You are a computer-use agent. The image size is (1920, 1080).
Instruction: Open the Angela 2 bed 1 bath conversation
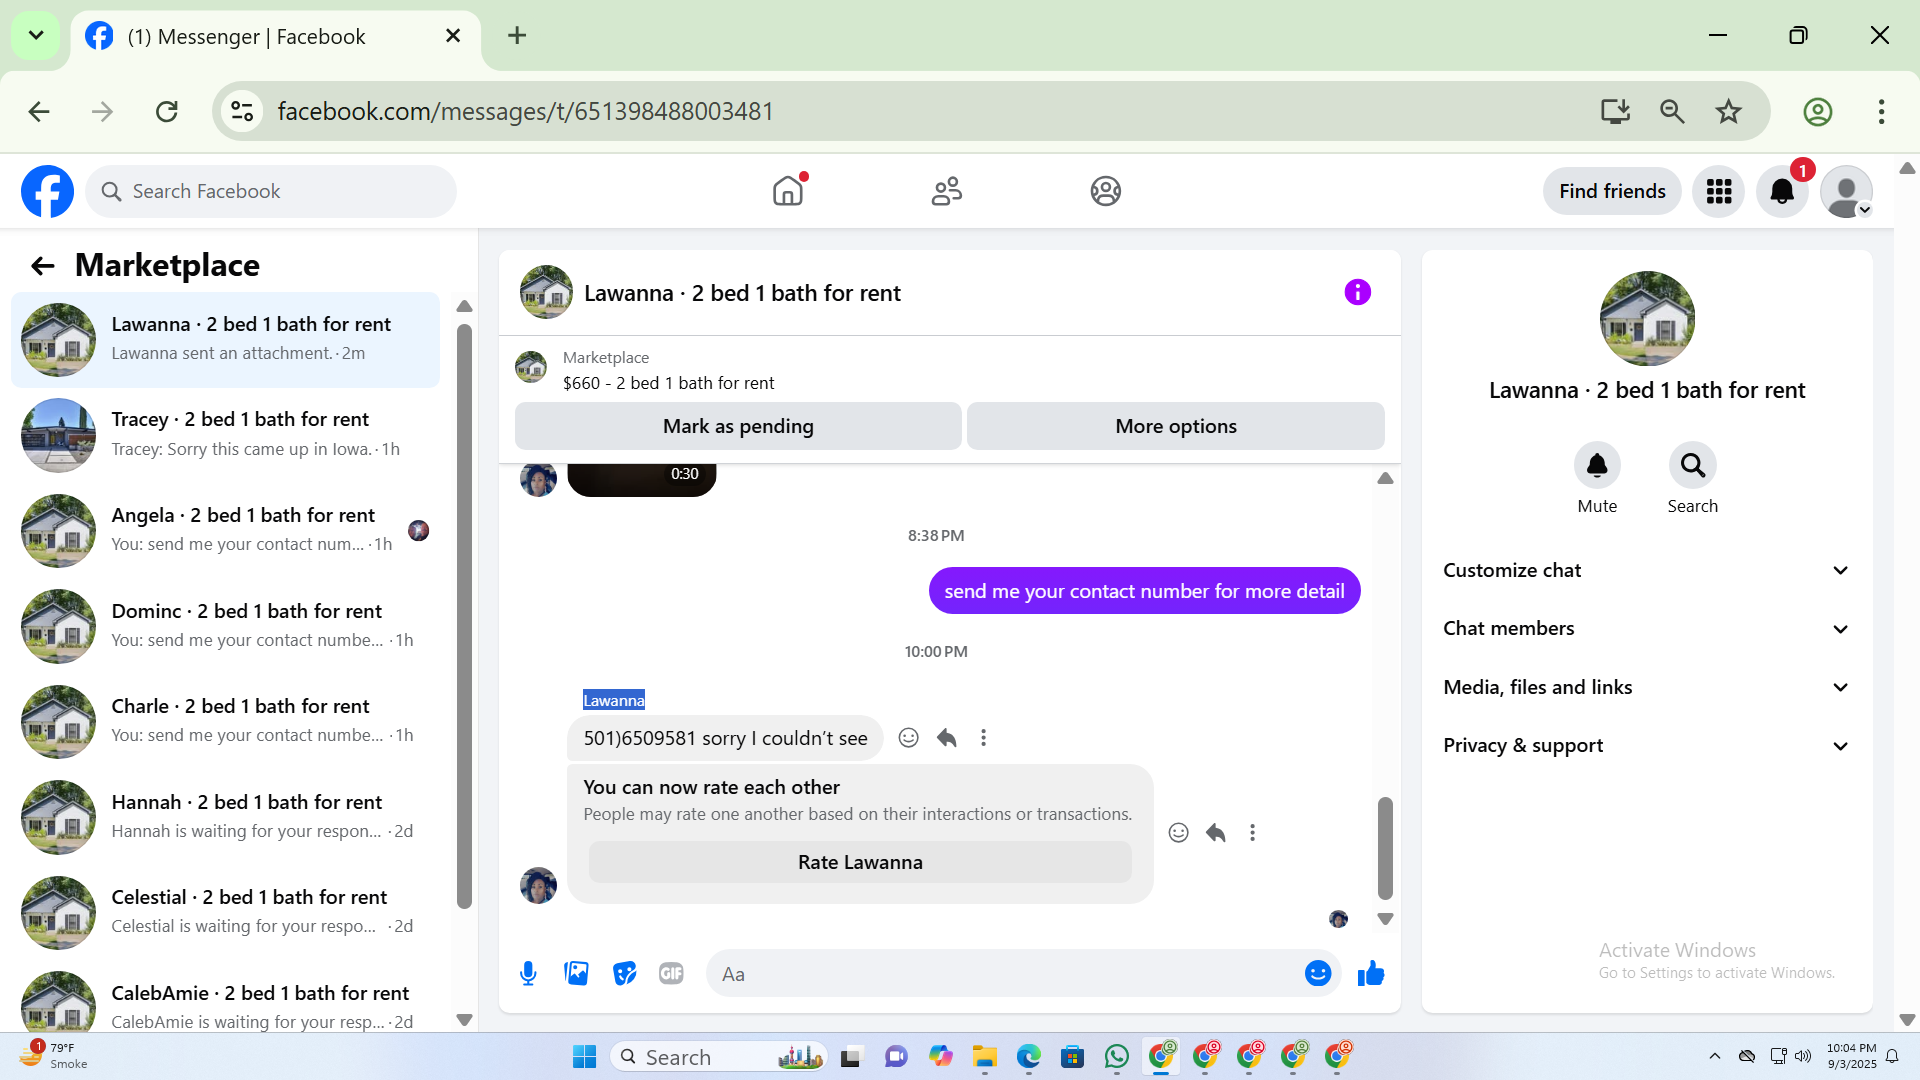(x=225, y=530)
